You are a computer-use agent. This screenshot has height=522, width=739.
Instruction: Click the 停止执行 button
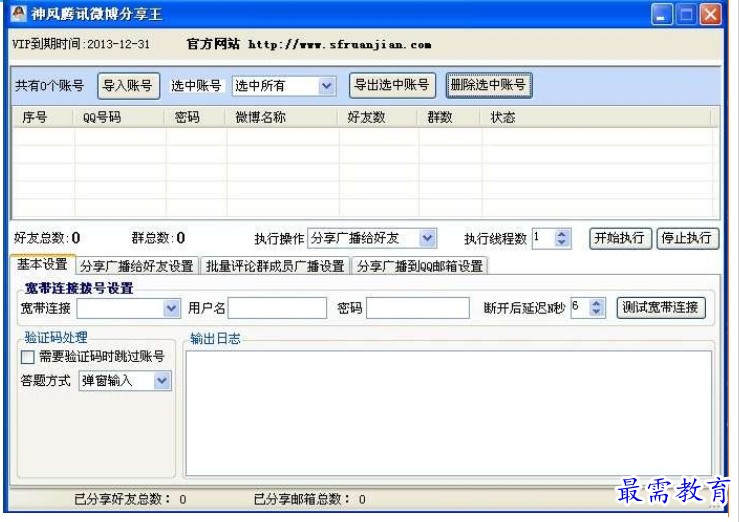click(x=688, y=238)
